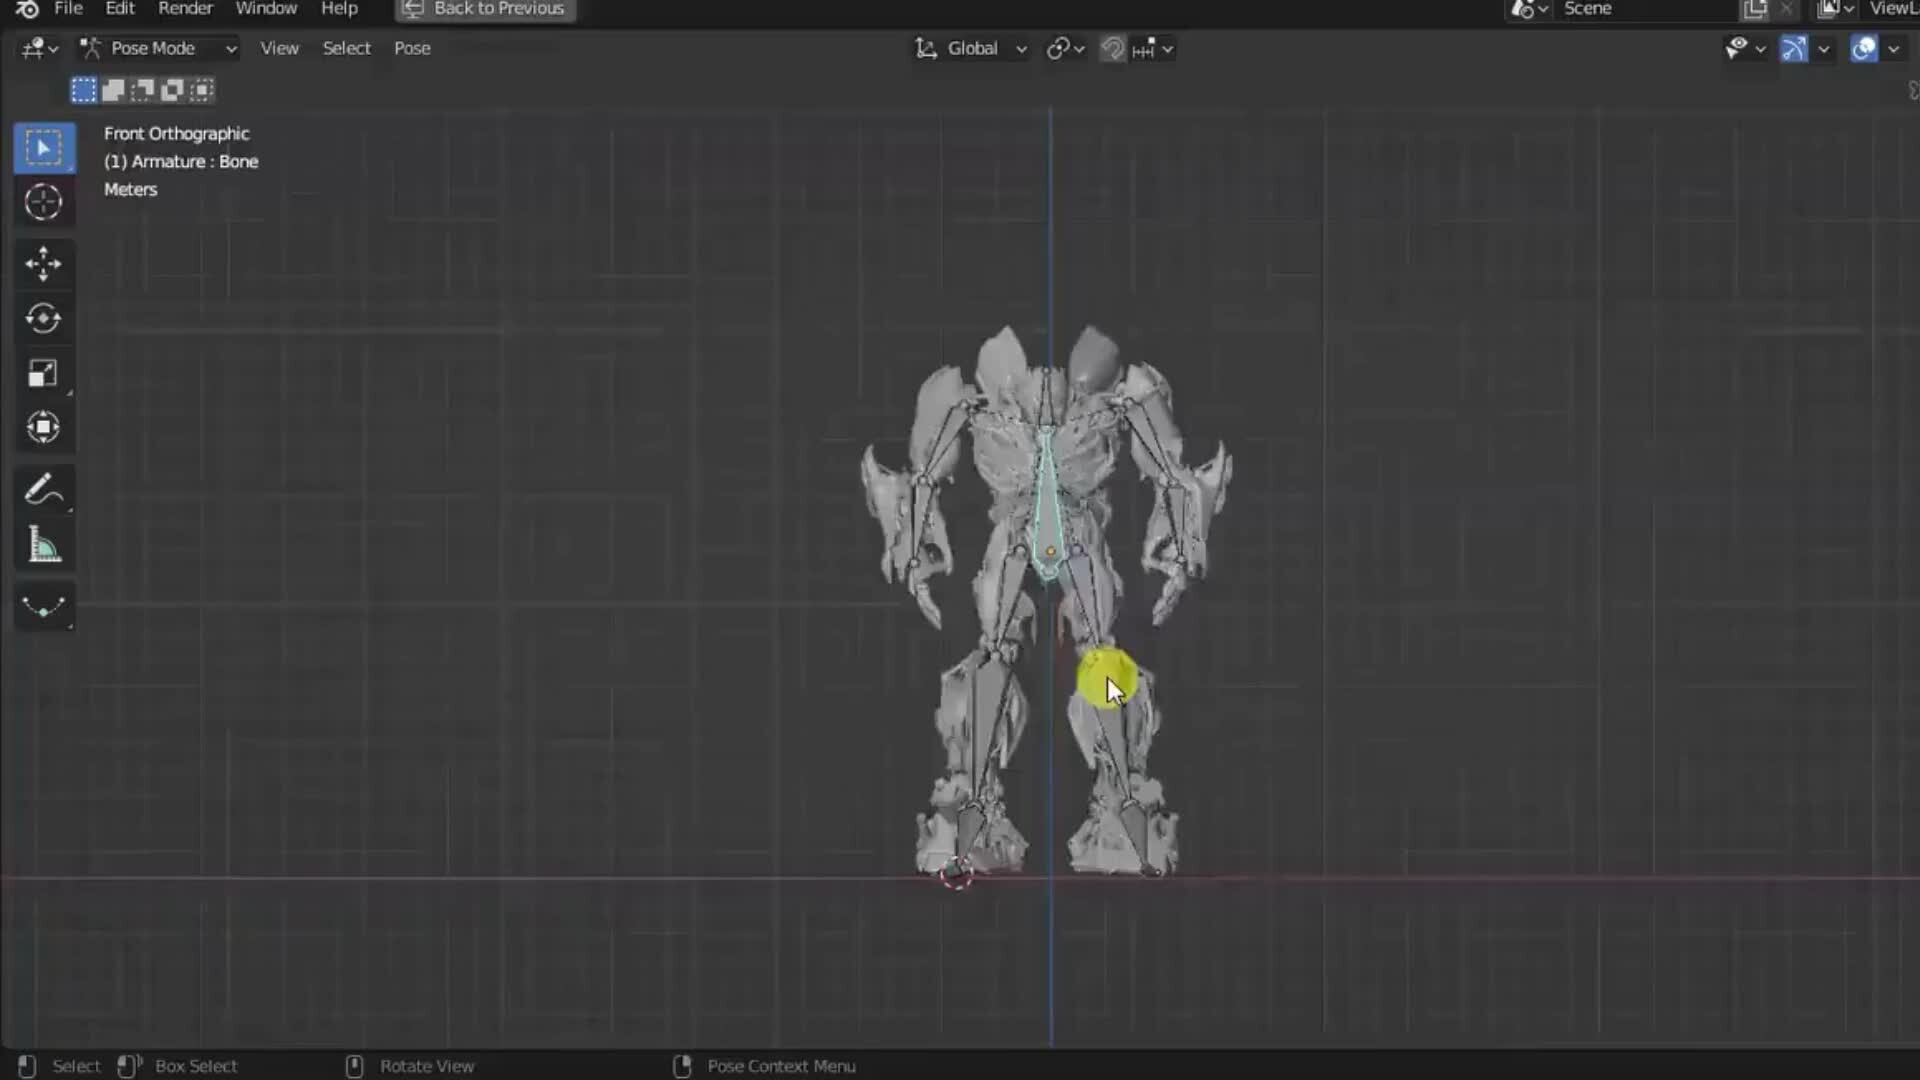Viewport: 1920px width, 1080px height.
Task: Open the Pose Mode dropdown
Action: coord(155,48)
